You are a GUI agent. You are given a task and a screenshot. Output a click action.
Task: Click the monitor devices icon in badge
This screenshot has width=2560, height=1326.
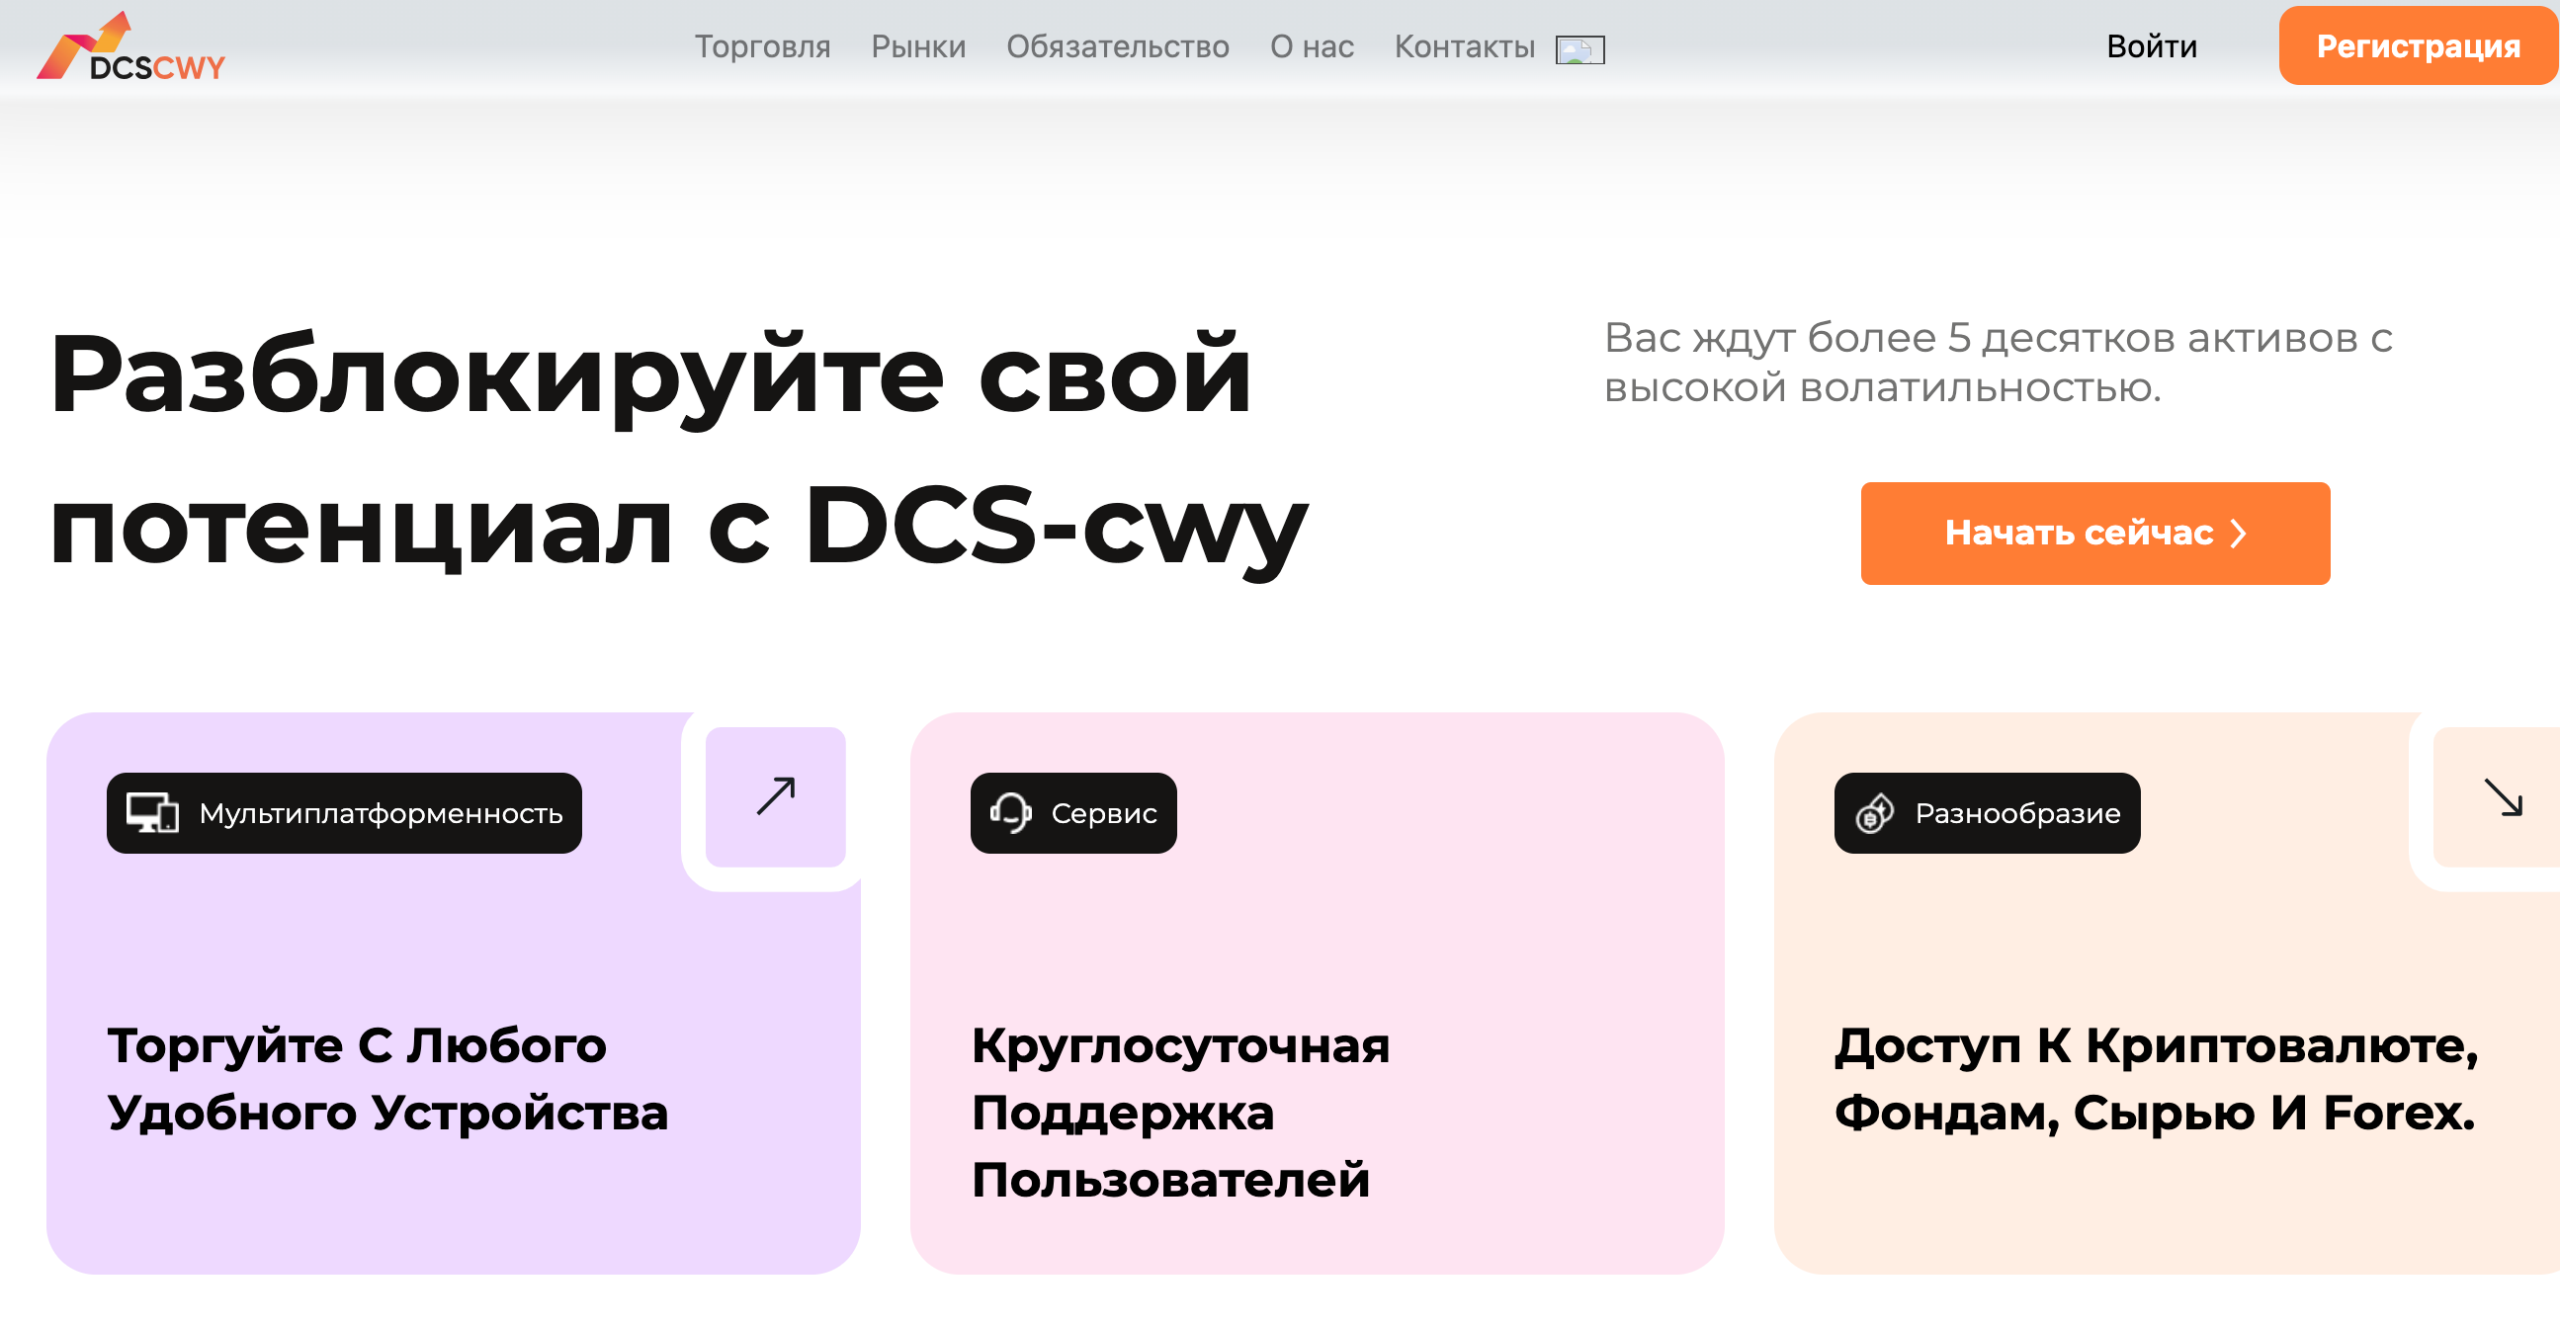[x=152, y=813]
